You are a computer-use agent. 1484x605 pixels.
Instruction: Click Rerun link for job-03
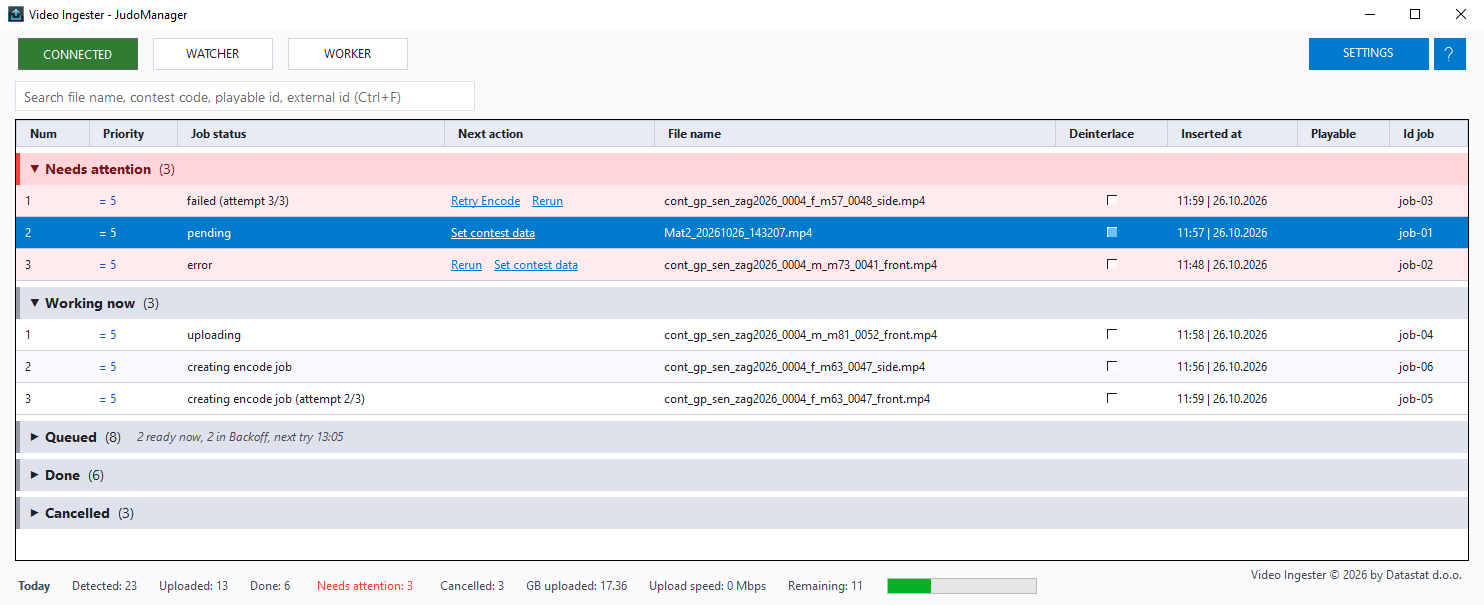tap(547, 201)
